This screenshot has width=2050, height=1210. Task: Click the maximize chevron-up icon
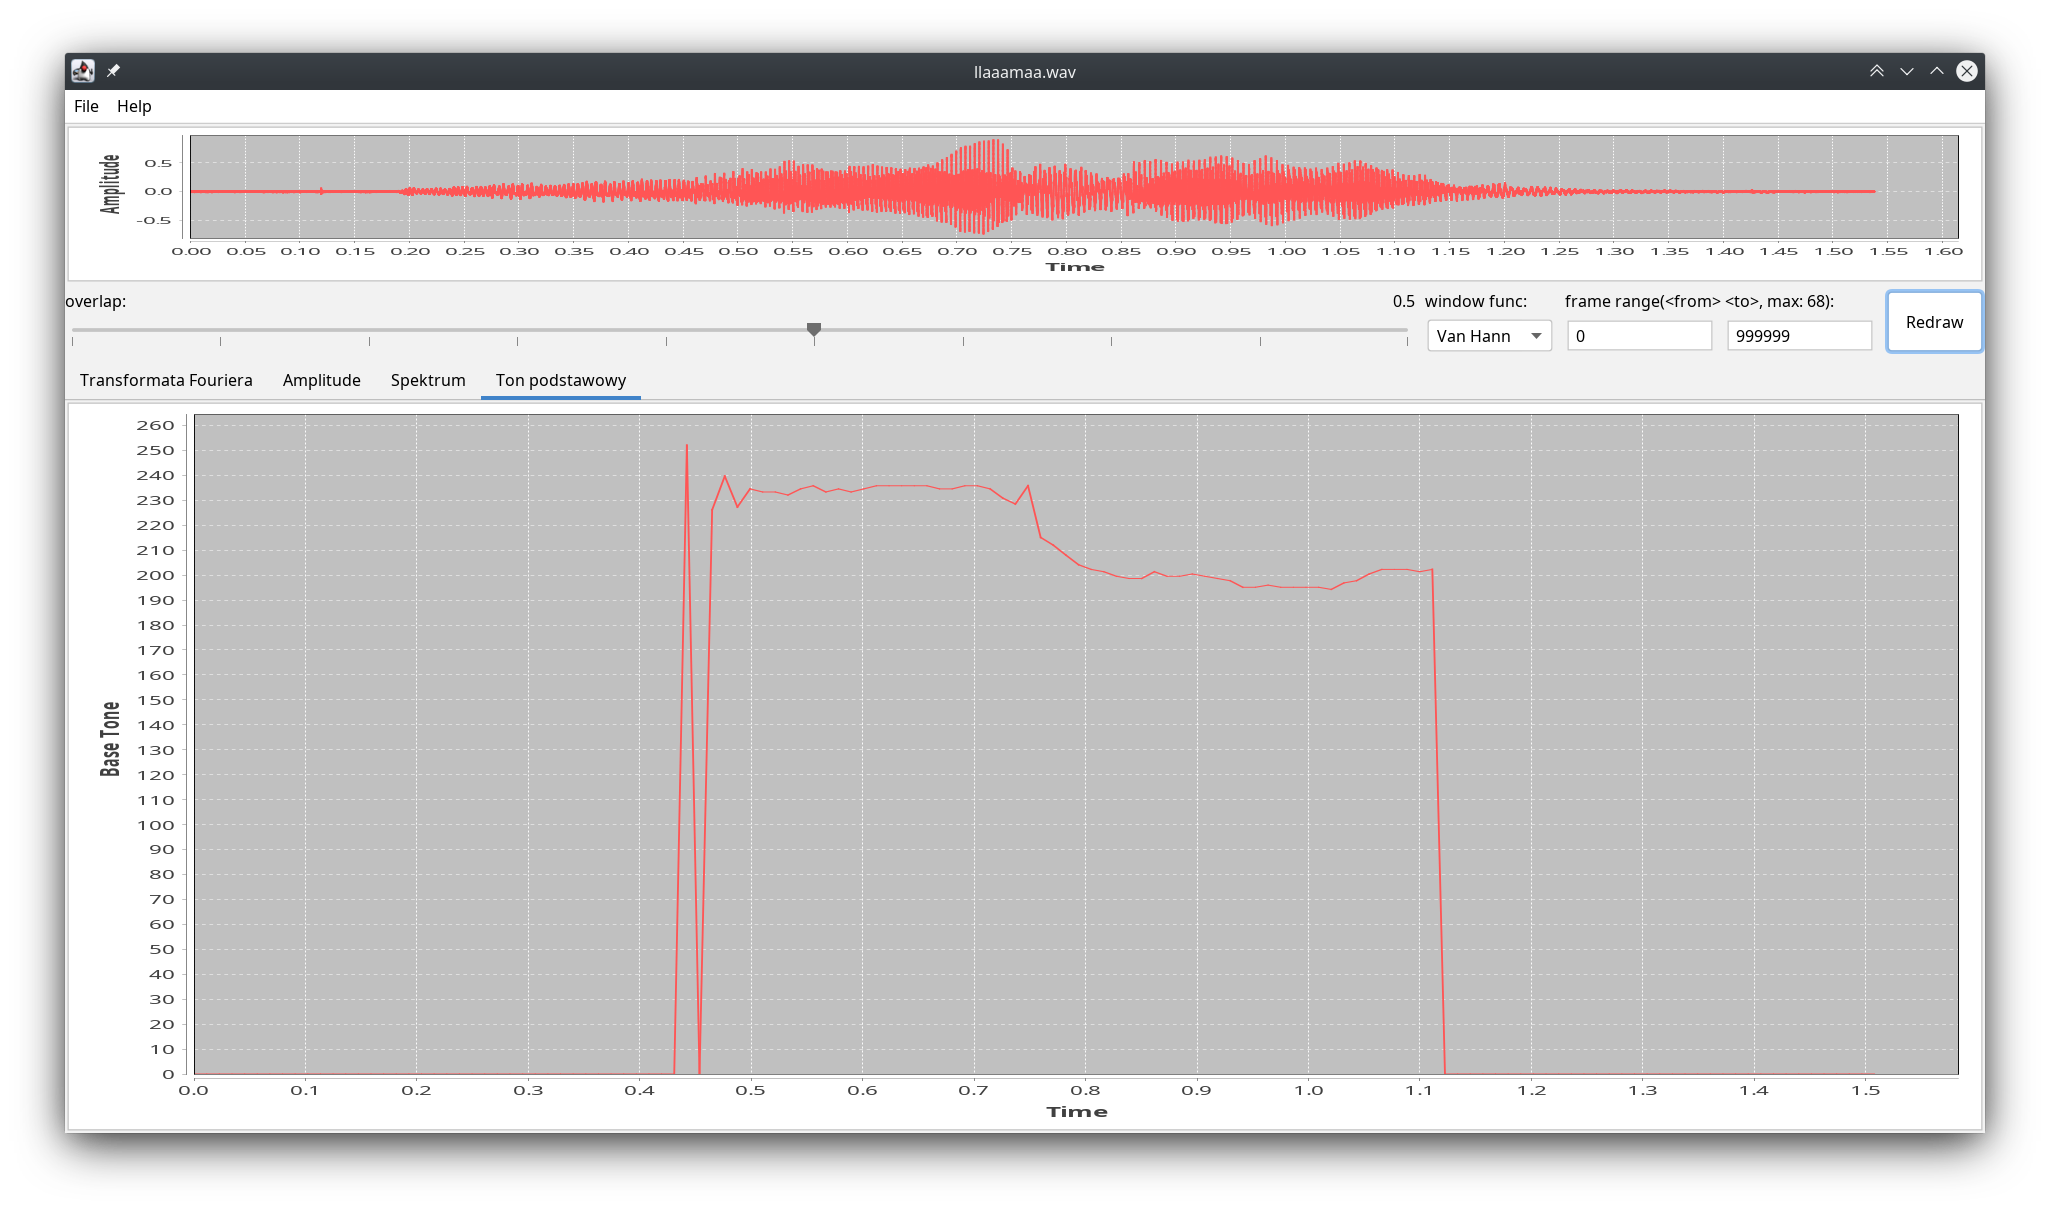coord(1936,71)
